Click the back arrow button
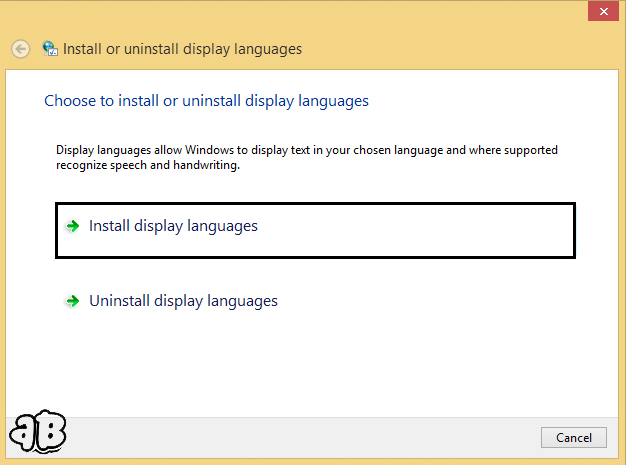 [20, 49]
